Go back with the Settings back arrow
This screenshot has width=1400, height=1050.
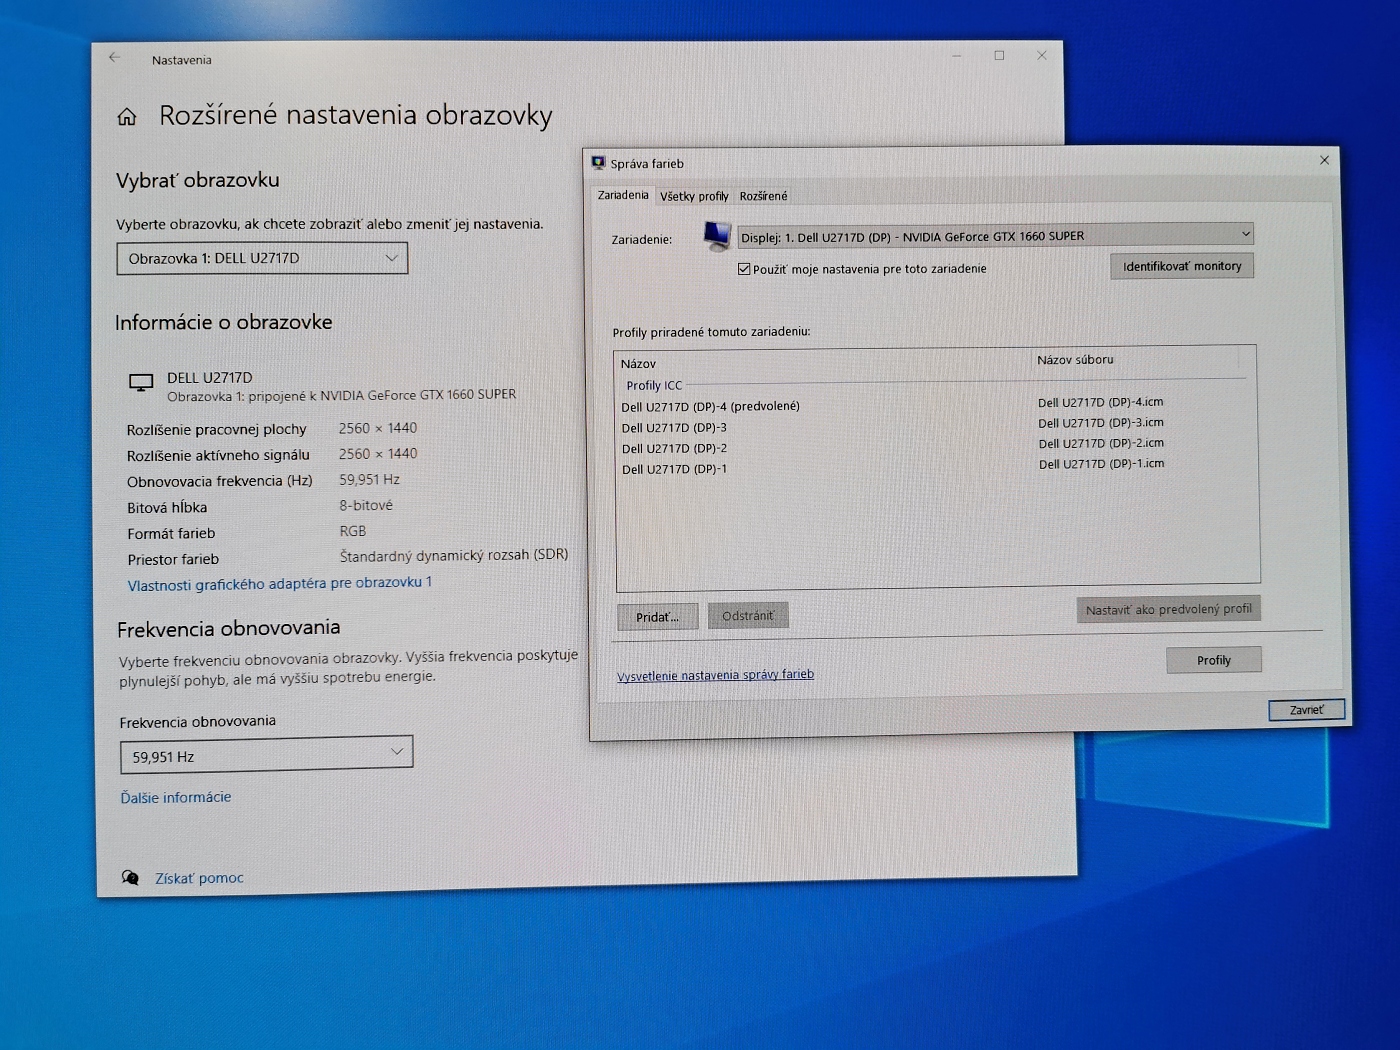point(114,58)
